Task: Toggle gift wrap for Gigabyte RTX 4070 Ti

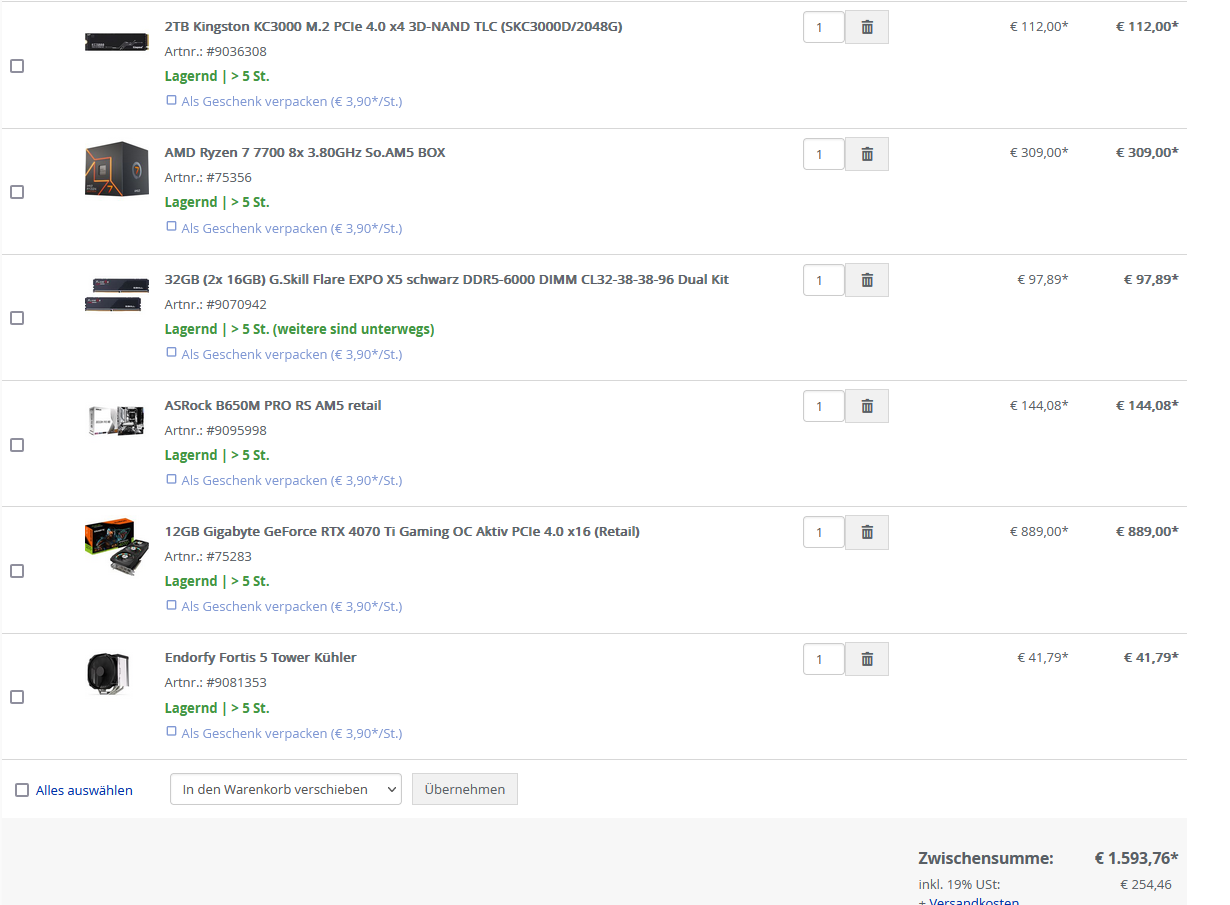Action: [171, 605]
